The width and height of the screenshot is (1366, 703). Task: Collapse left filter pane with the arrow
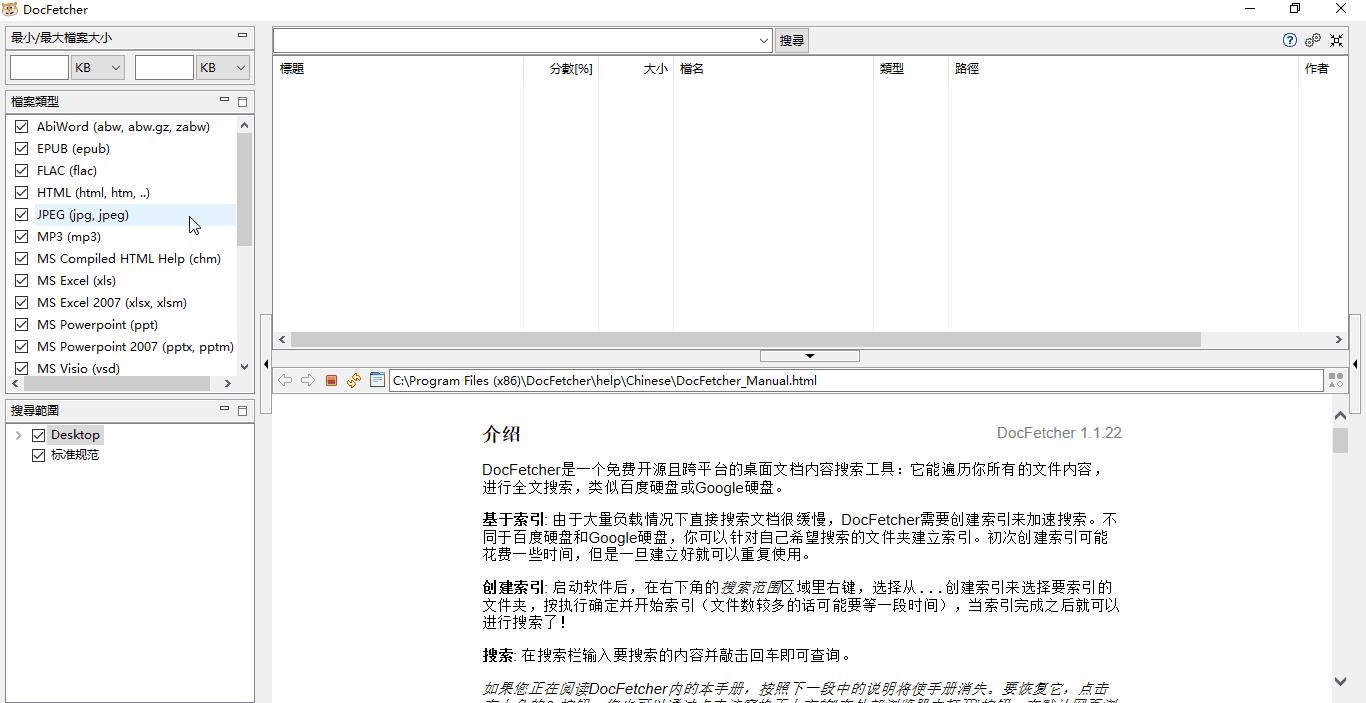(266, 364)
